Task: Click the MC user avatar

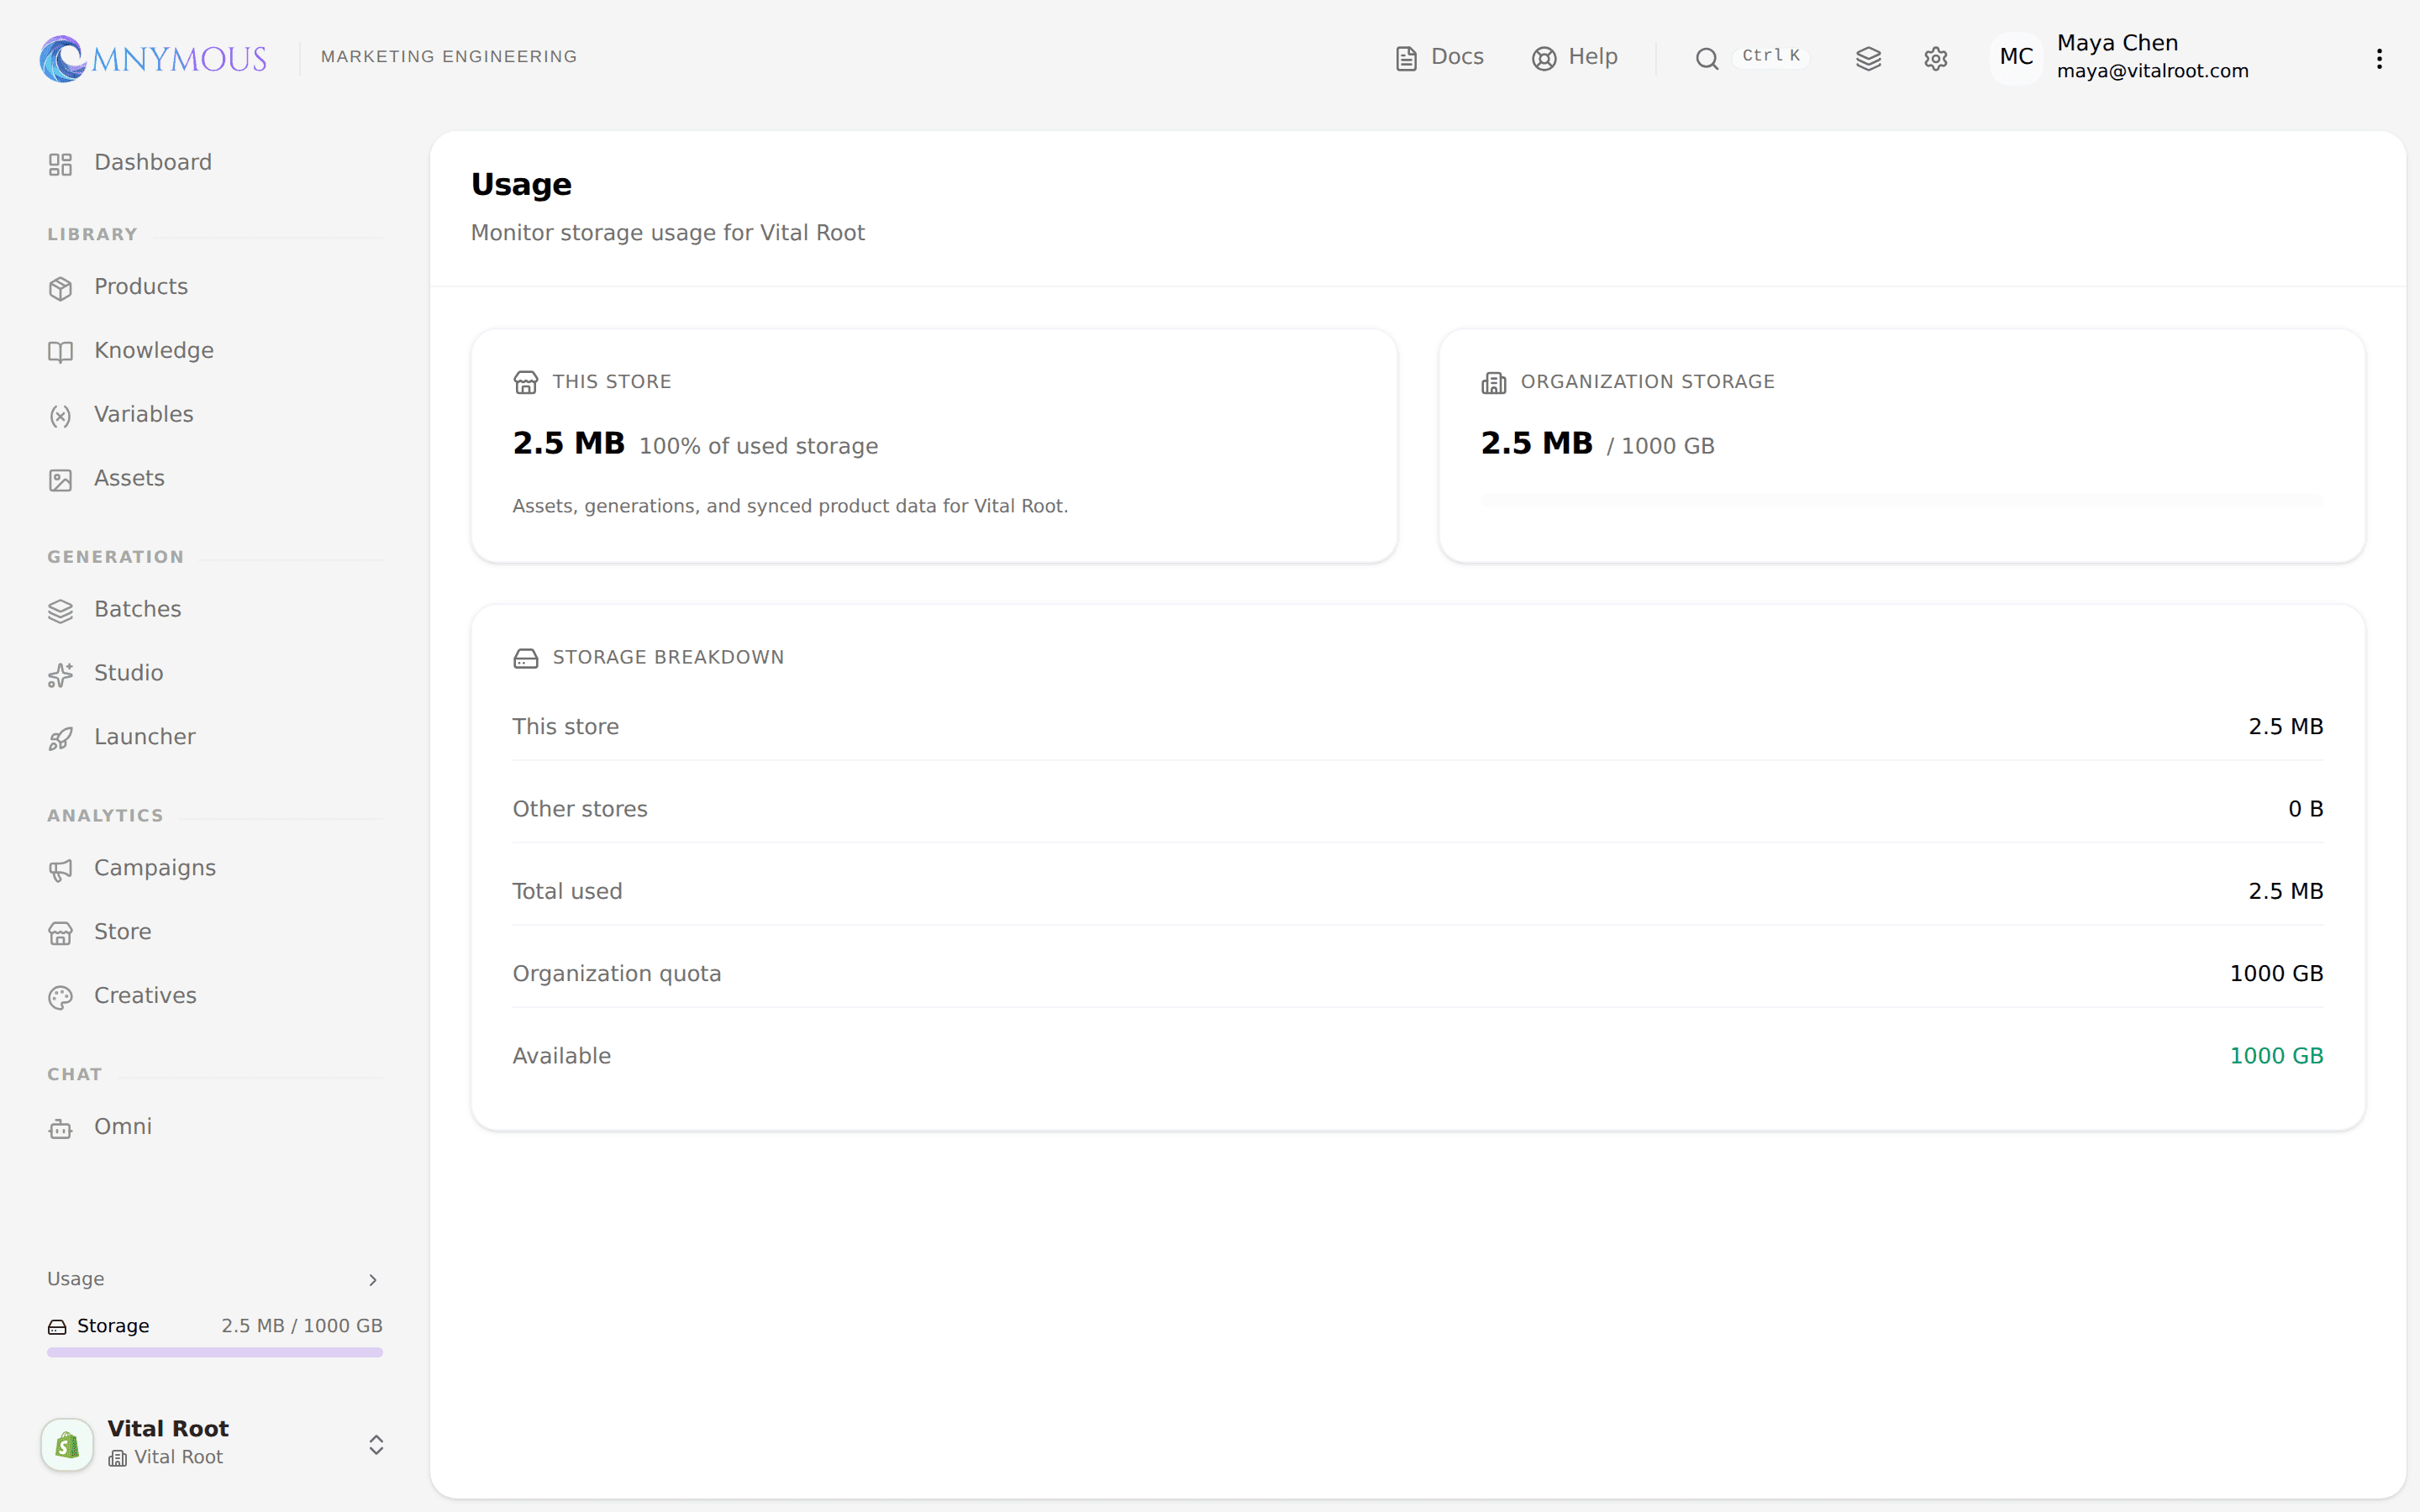Action: click(2016, 57)
